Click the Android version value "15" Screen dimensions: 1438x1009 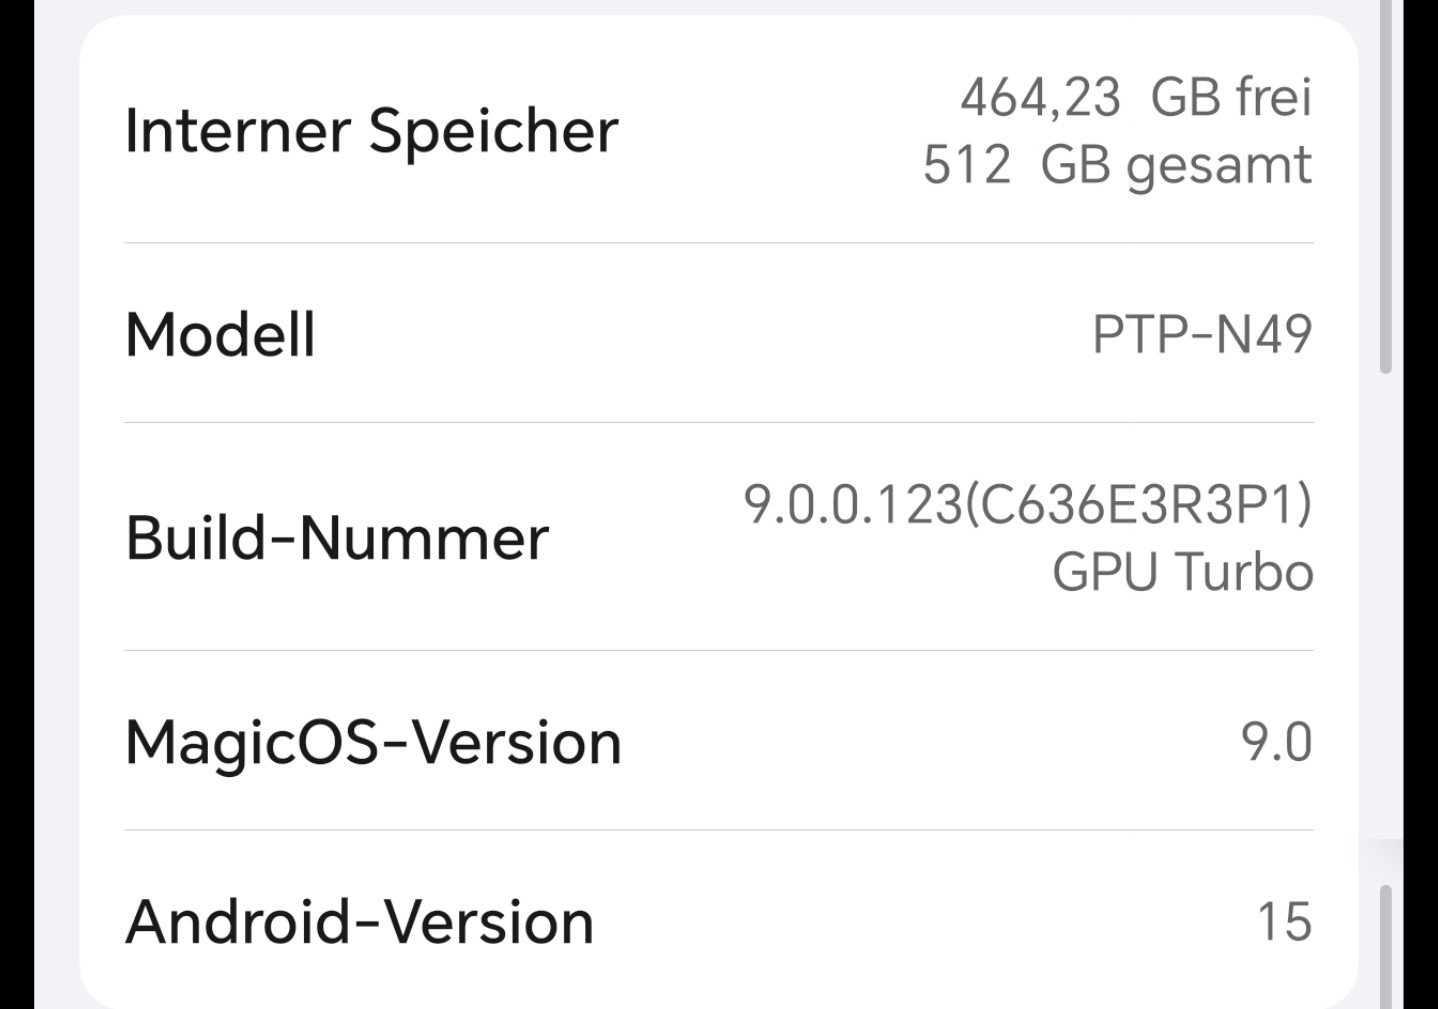coord(1284,922)
